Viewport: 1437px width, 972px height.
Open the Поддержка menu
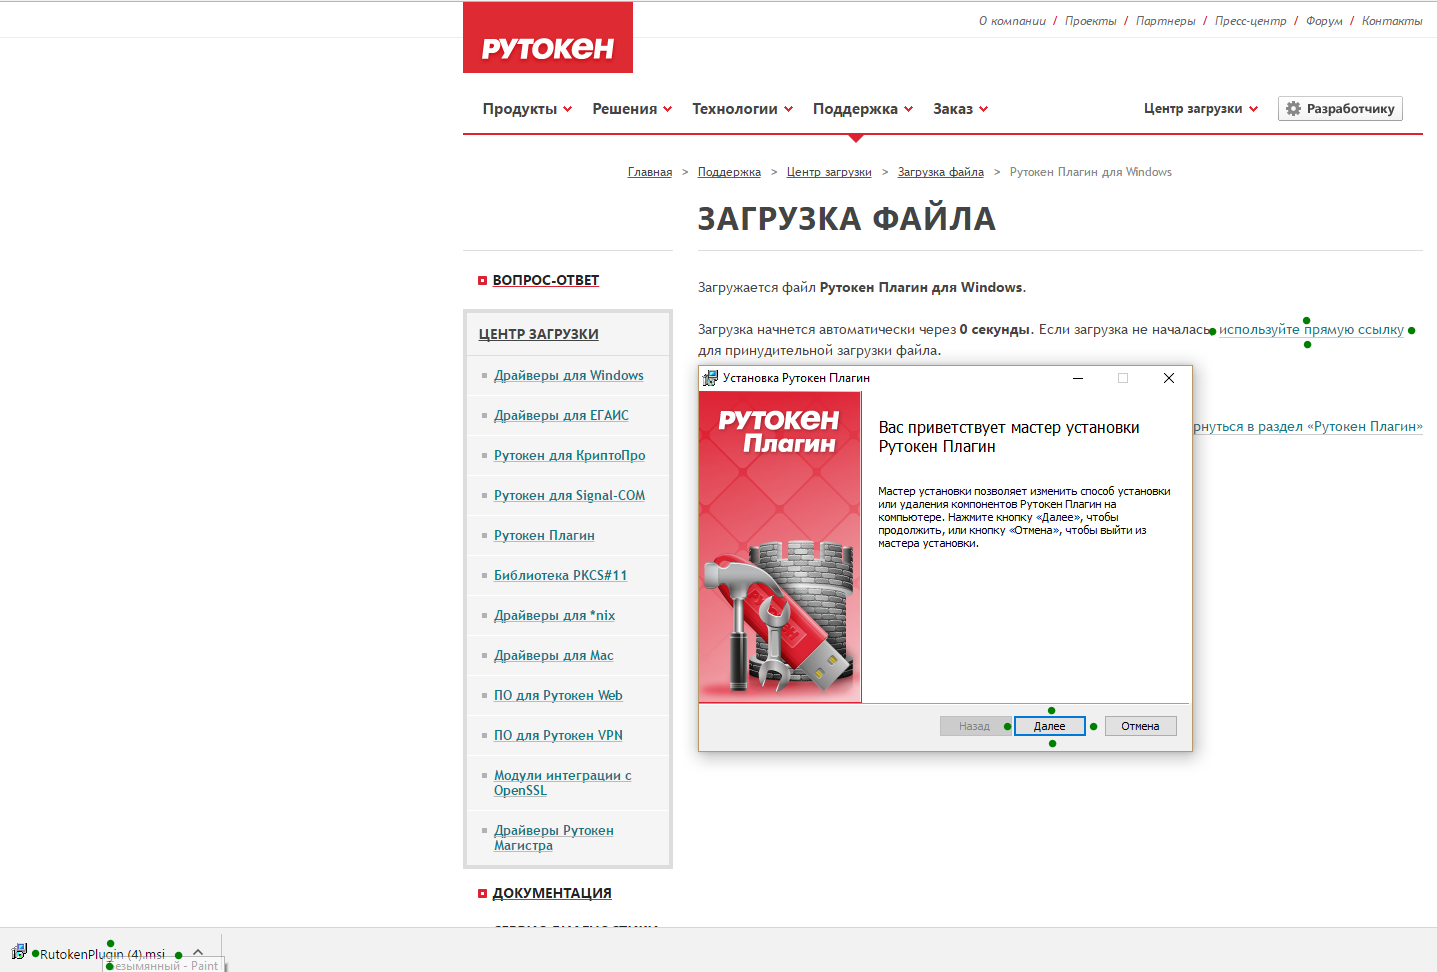[x=855, y=109]
